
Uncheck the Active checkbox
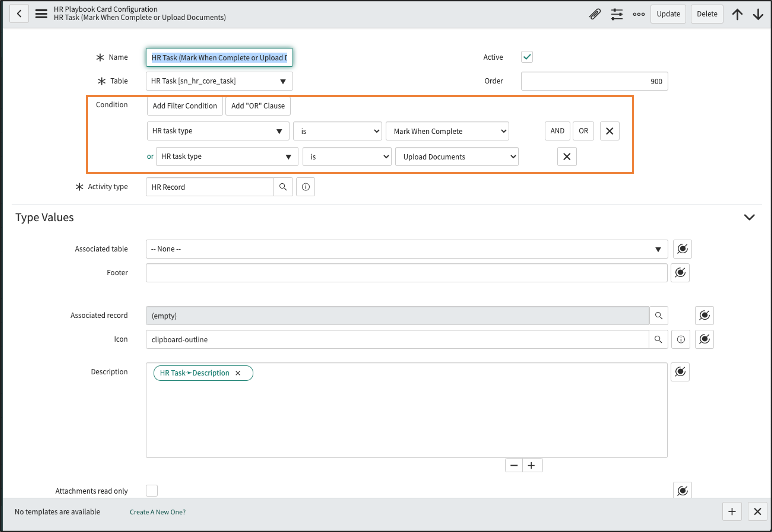coord(527,57)
